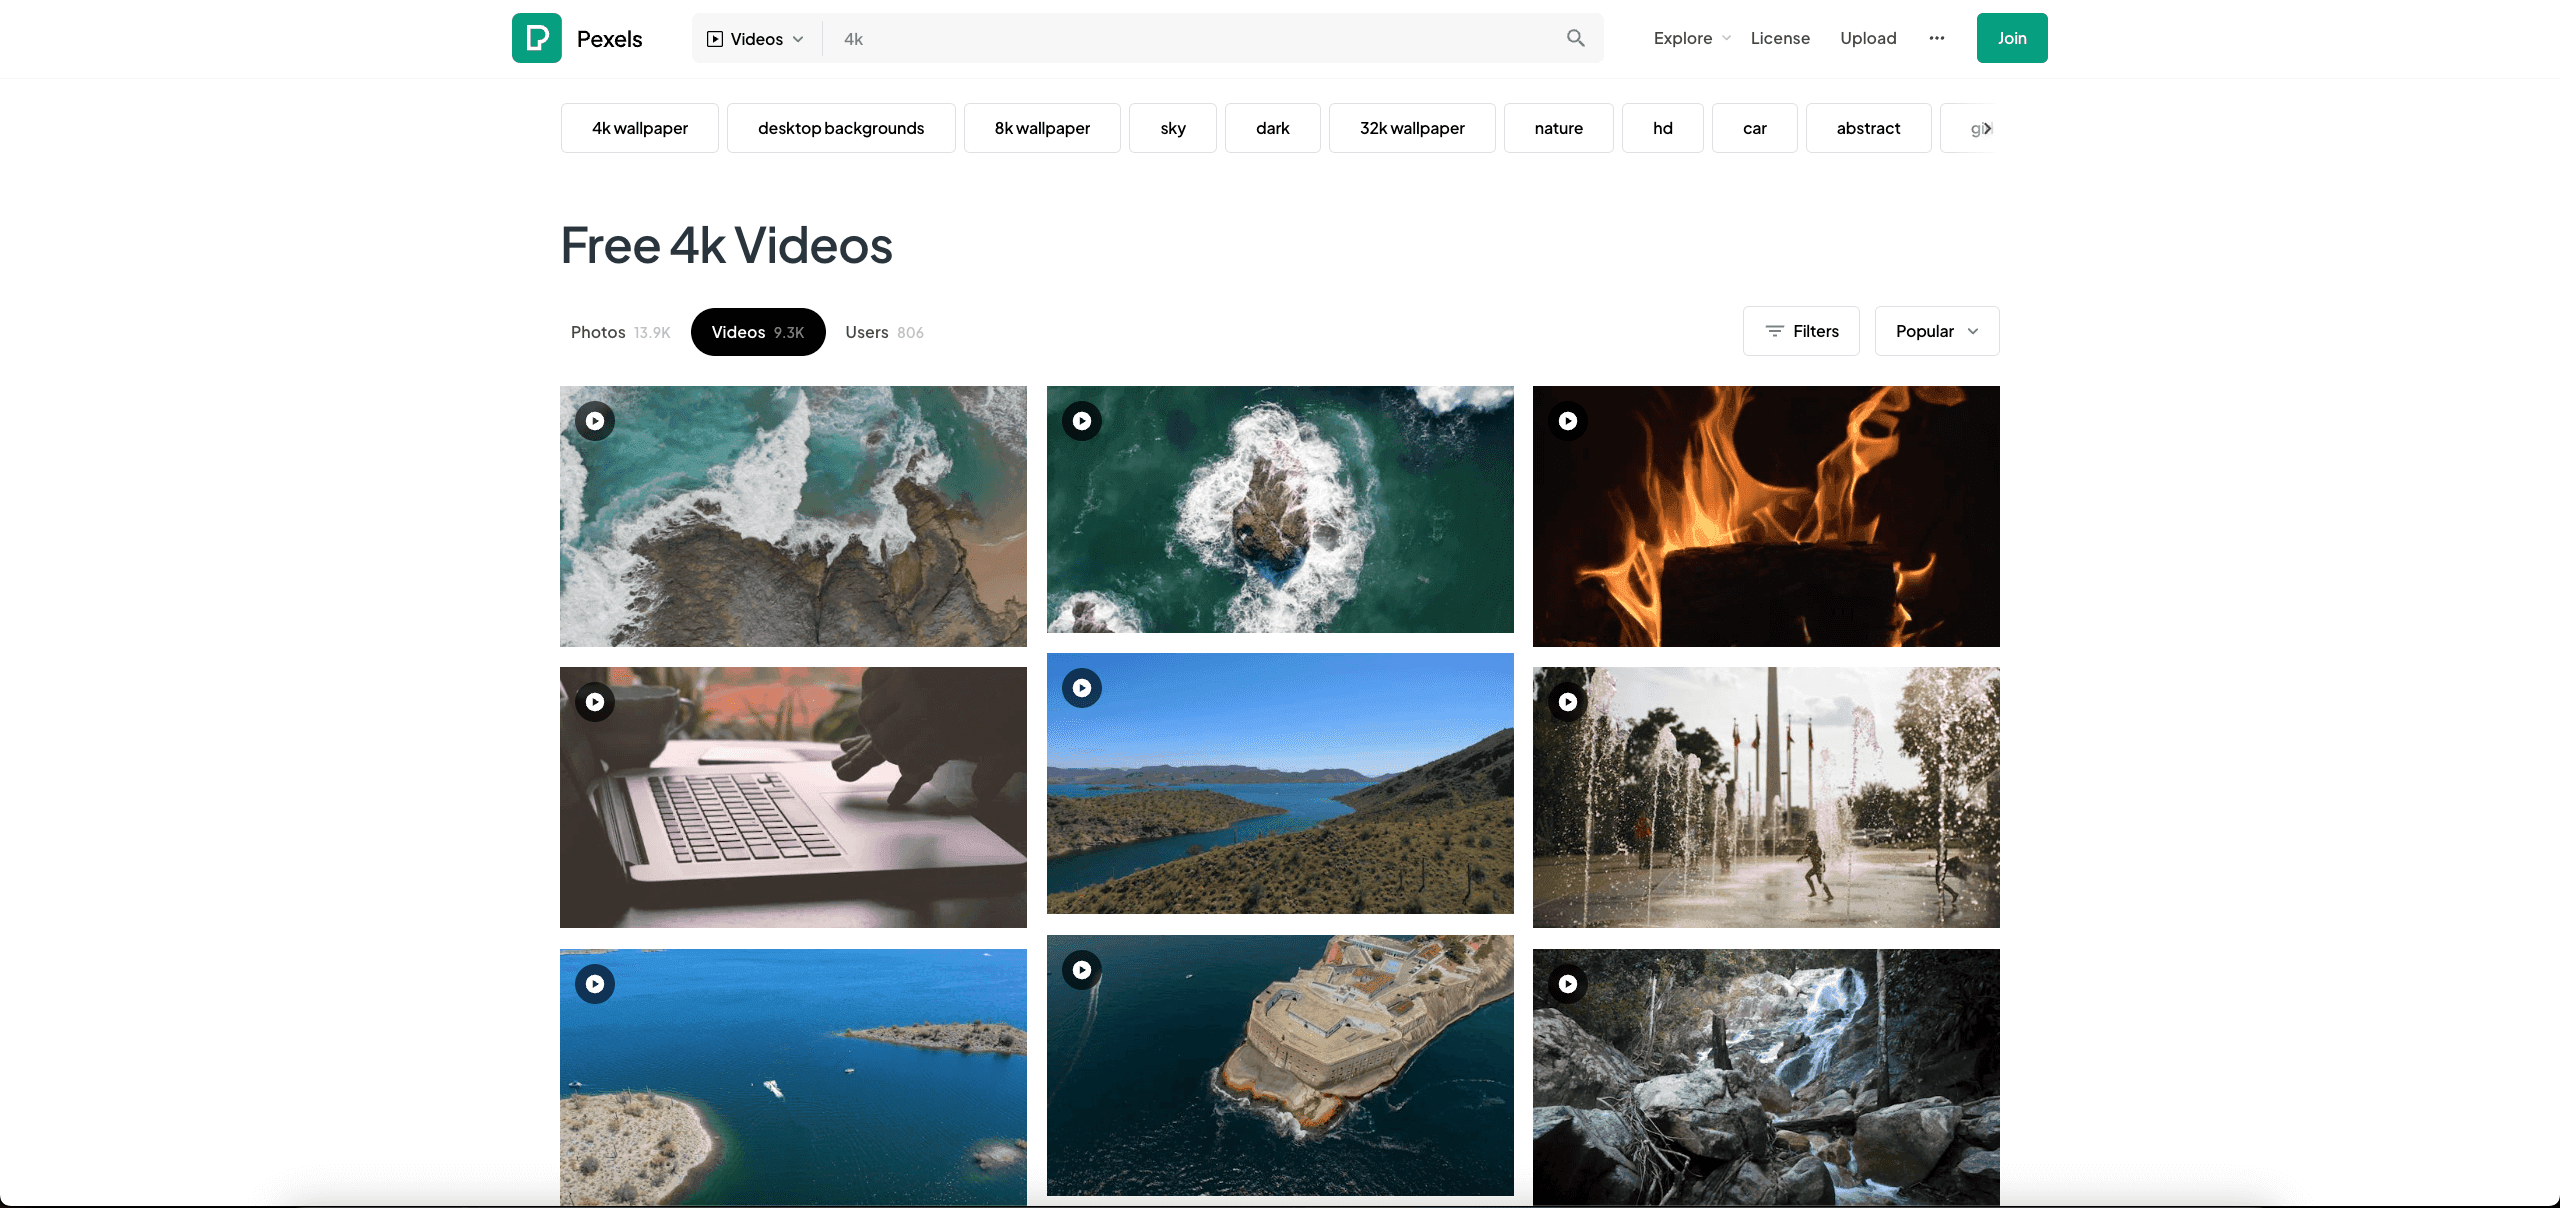Screen dimensions: 2560x1208
Task: Click play icon on waterfall video
Action: [x=1568, y=984]
